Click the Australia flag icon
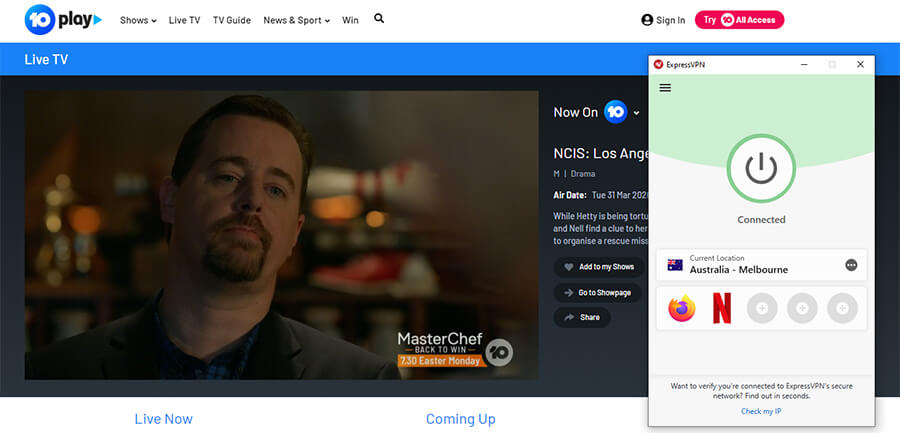This screenshot has height=433, width=900. pos(675,265)
